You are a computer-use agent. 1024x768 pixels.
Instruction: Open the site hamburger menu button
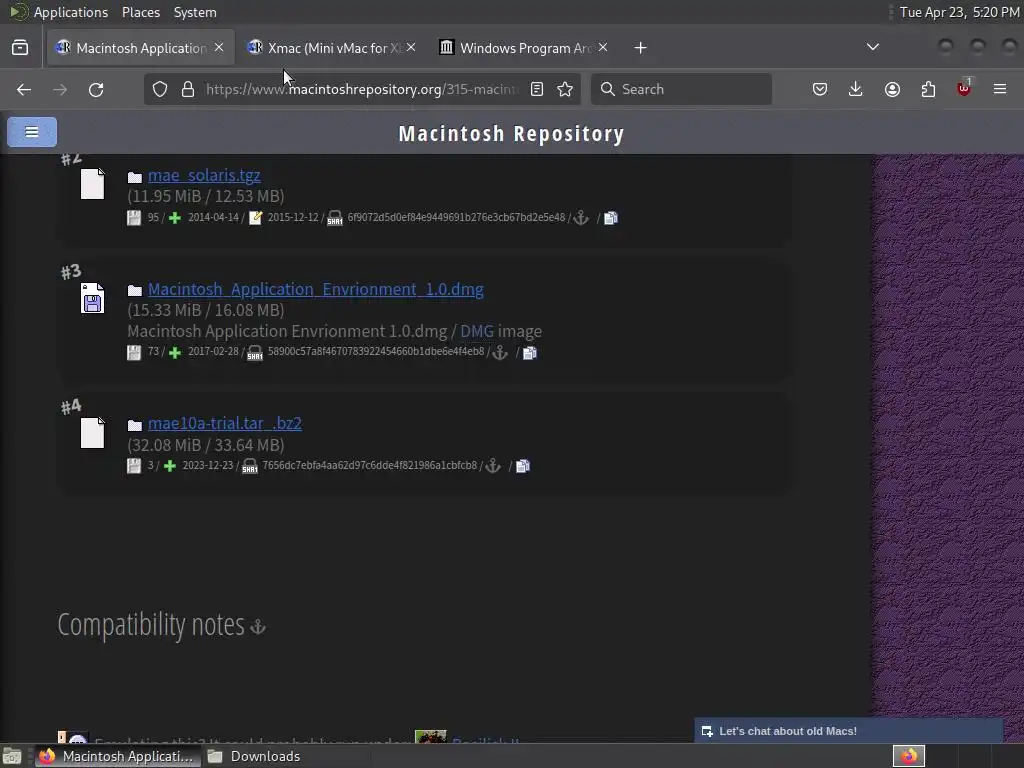point(32,132)
